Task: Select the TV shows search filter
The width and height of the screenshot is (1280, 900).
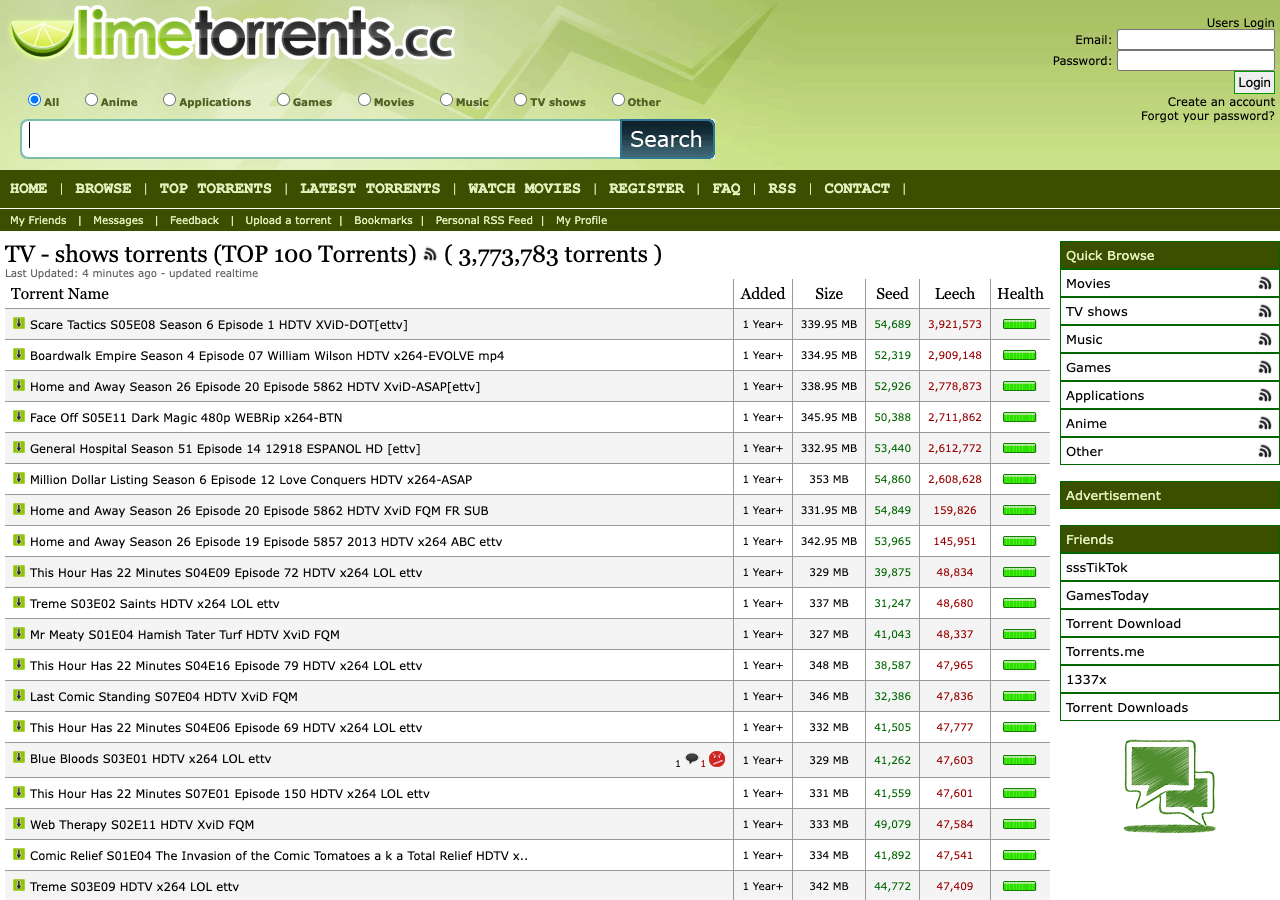Action: pos(520,99)
